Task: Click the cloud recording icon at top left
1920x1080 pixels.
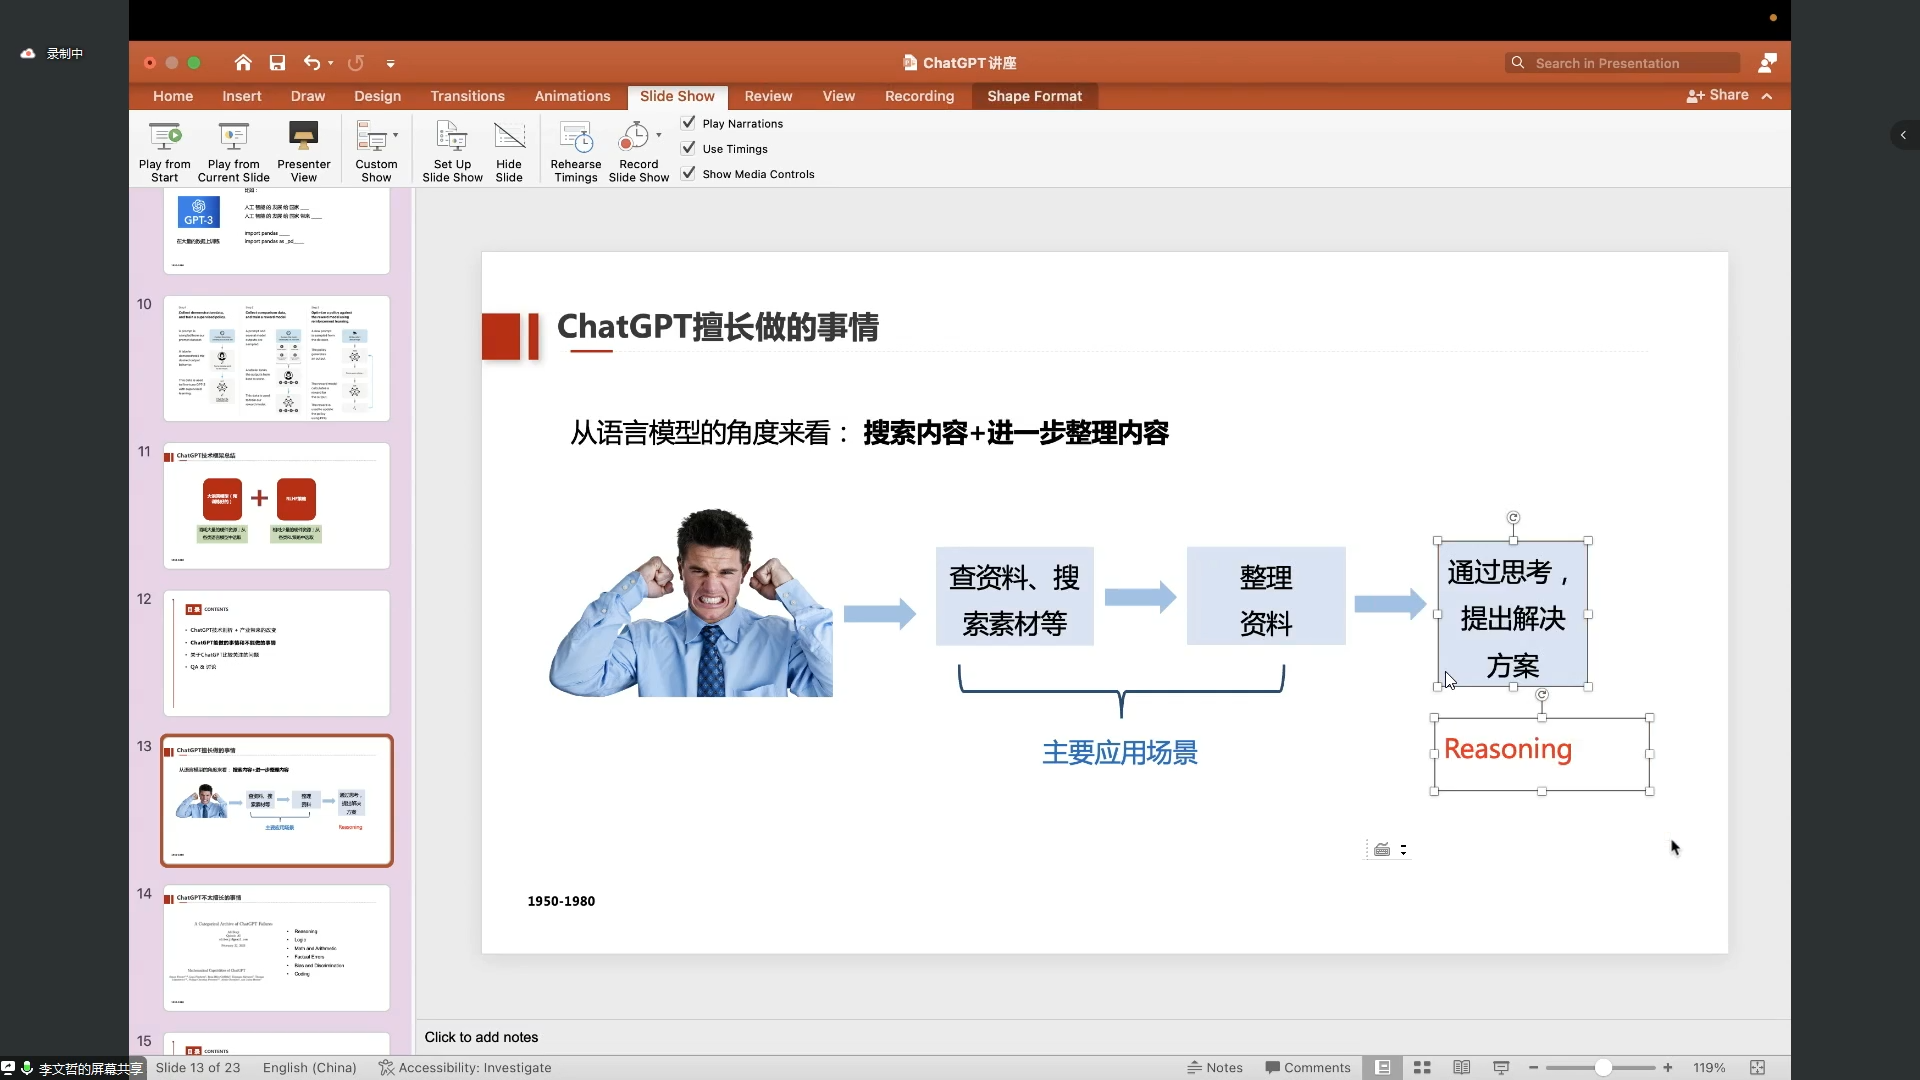Action: point(28,53)
